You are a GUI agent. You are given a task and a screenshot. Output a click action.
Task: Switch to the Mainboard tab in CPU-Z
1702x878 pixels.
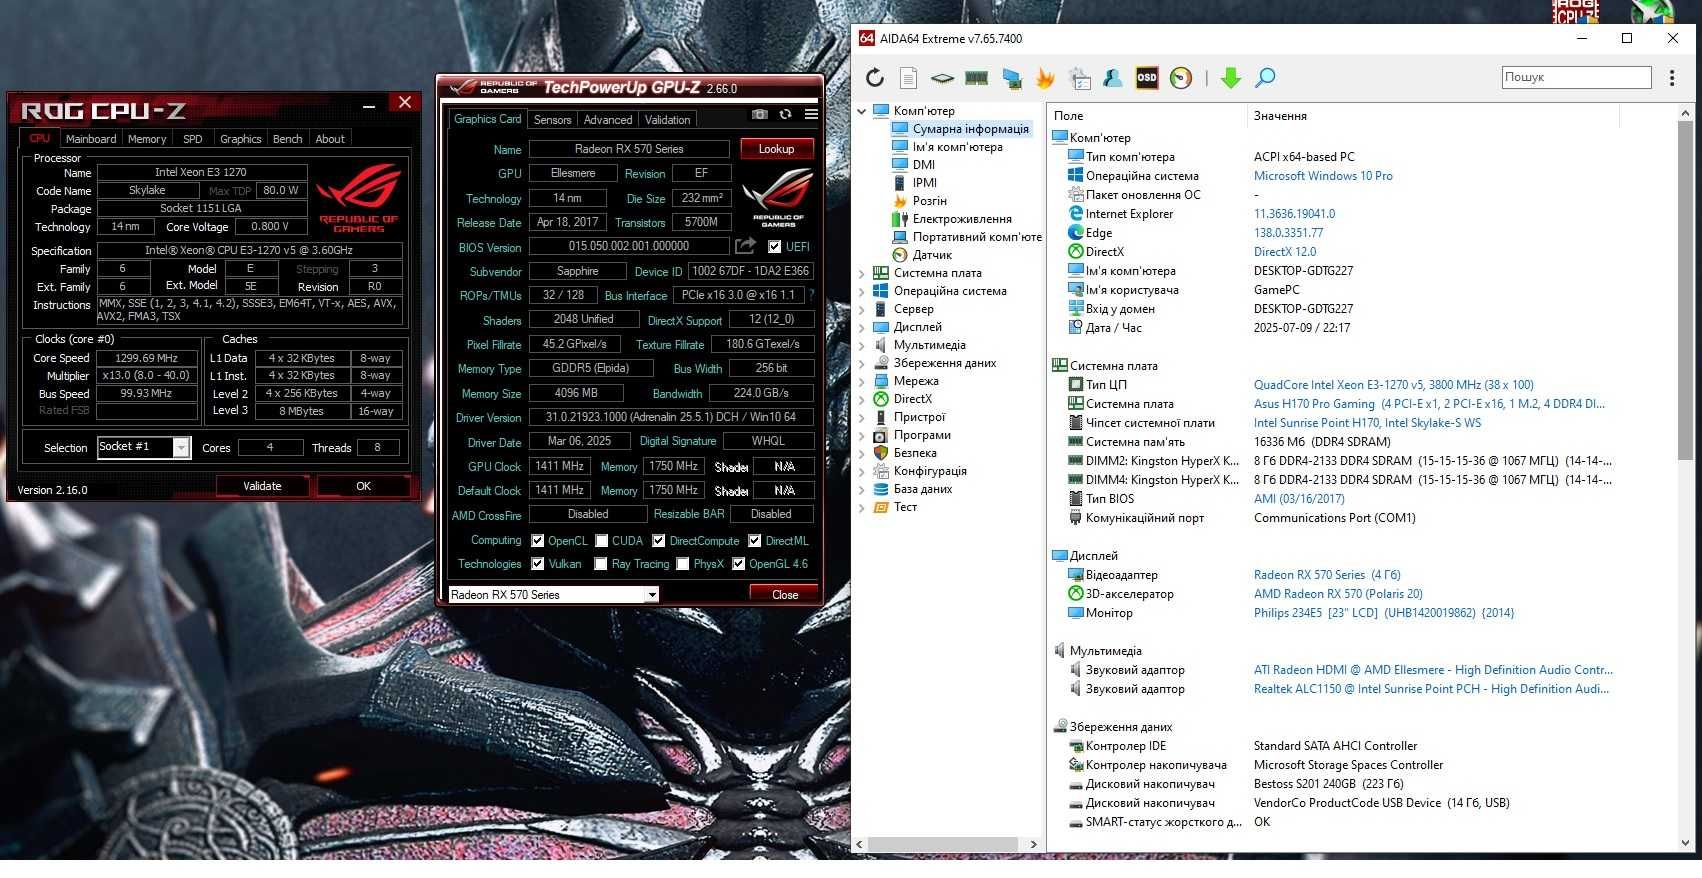[91, 139]
